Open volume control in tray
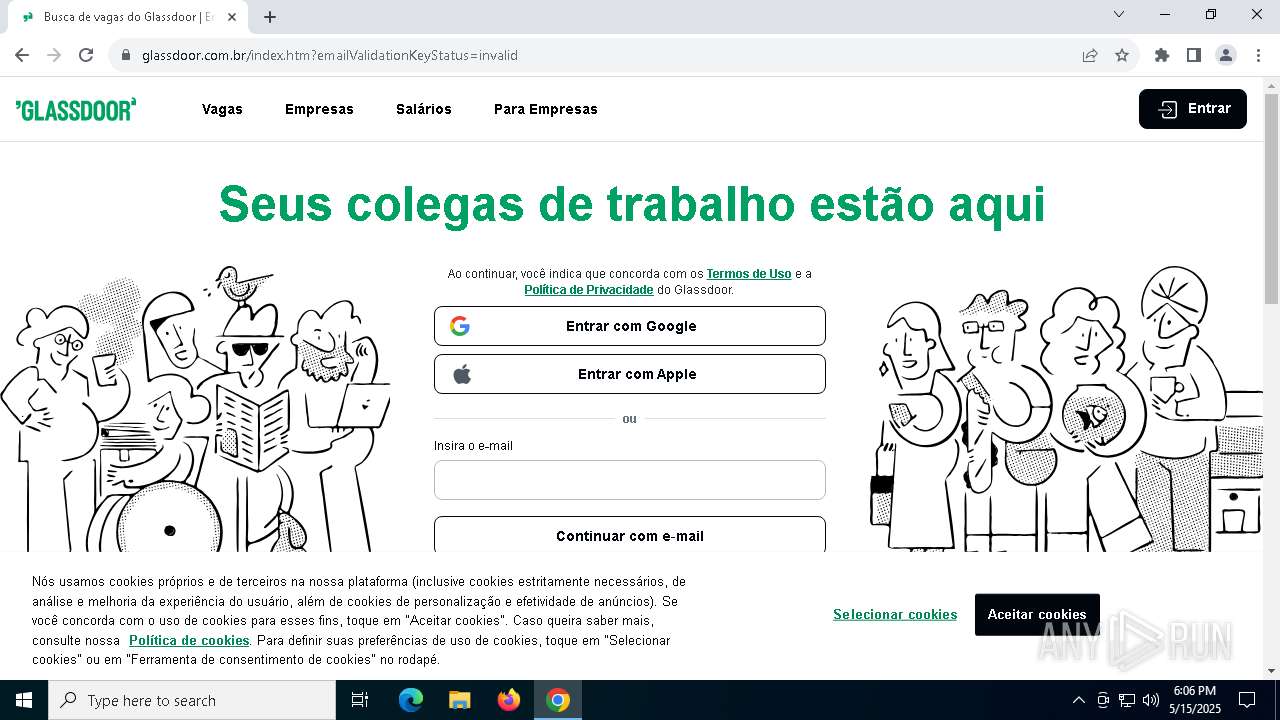The height and width of the screenshot is (720, 1280). click(1151, 700)
